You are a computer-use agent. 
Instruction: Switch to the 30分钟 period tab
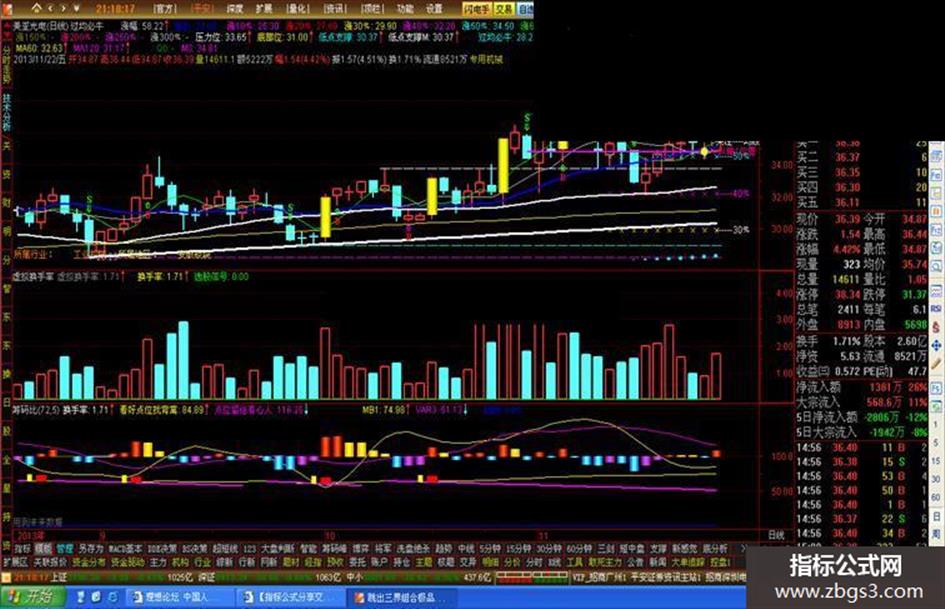point(549,549)
